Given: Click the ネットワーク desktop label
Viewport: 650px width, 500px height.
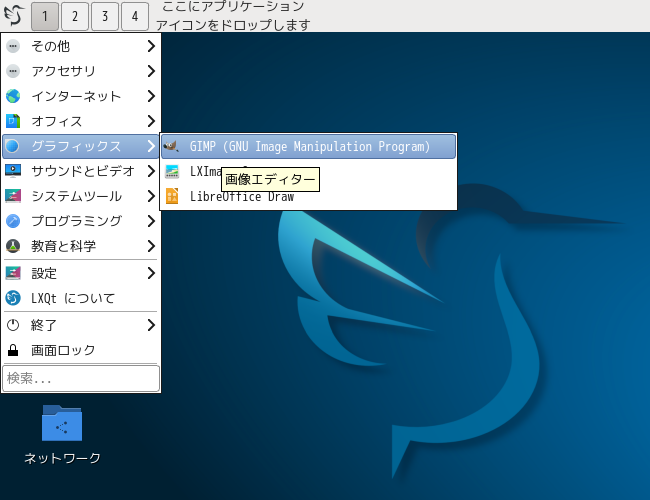Looking at the screenshot, I should [62, 458].
